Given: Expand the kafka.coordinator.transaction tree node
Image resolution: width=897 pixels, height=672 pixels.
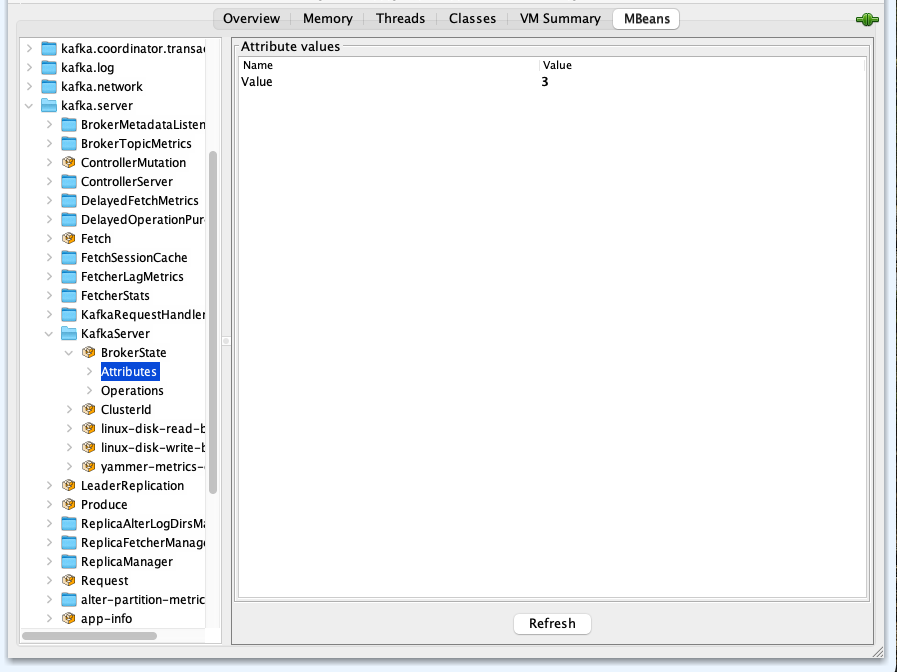Looking at the screenshot, I should (29, 49).
